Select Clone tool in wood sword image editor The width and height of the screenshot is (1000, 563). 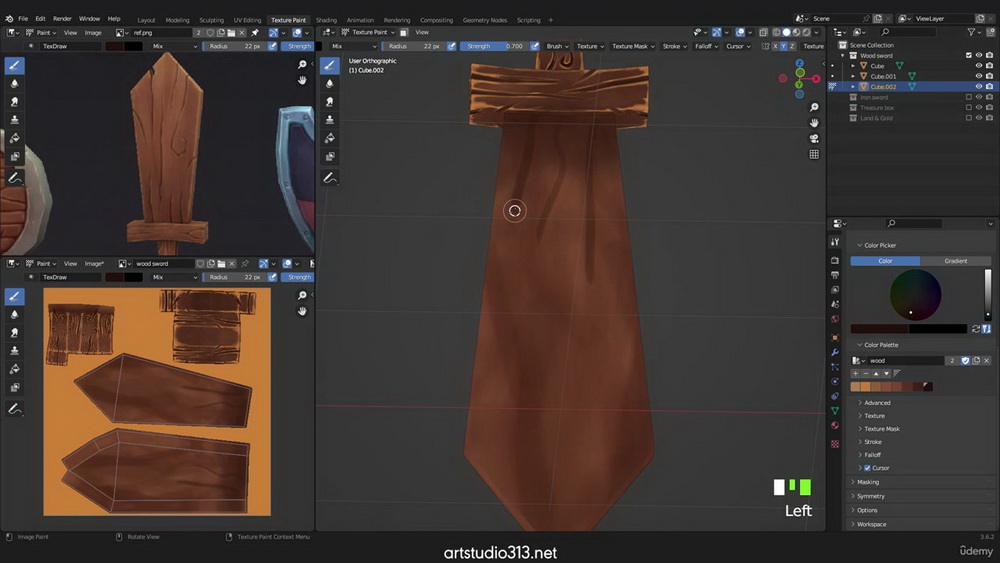tap(15, 351)
